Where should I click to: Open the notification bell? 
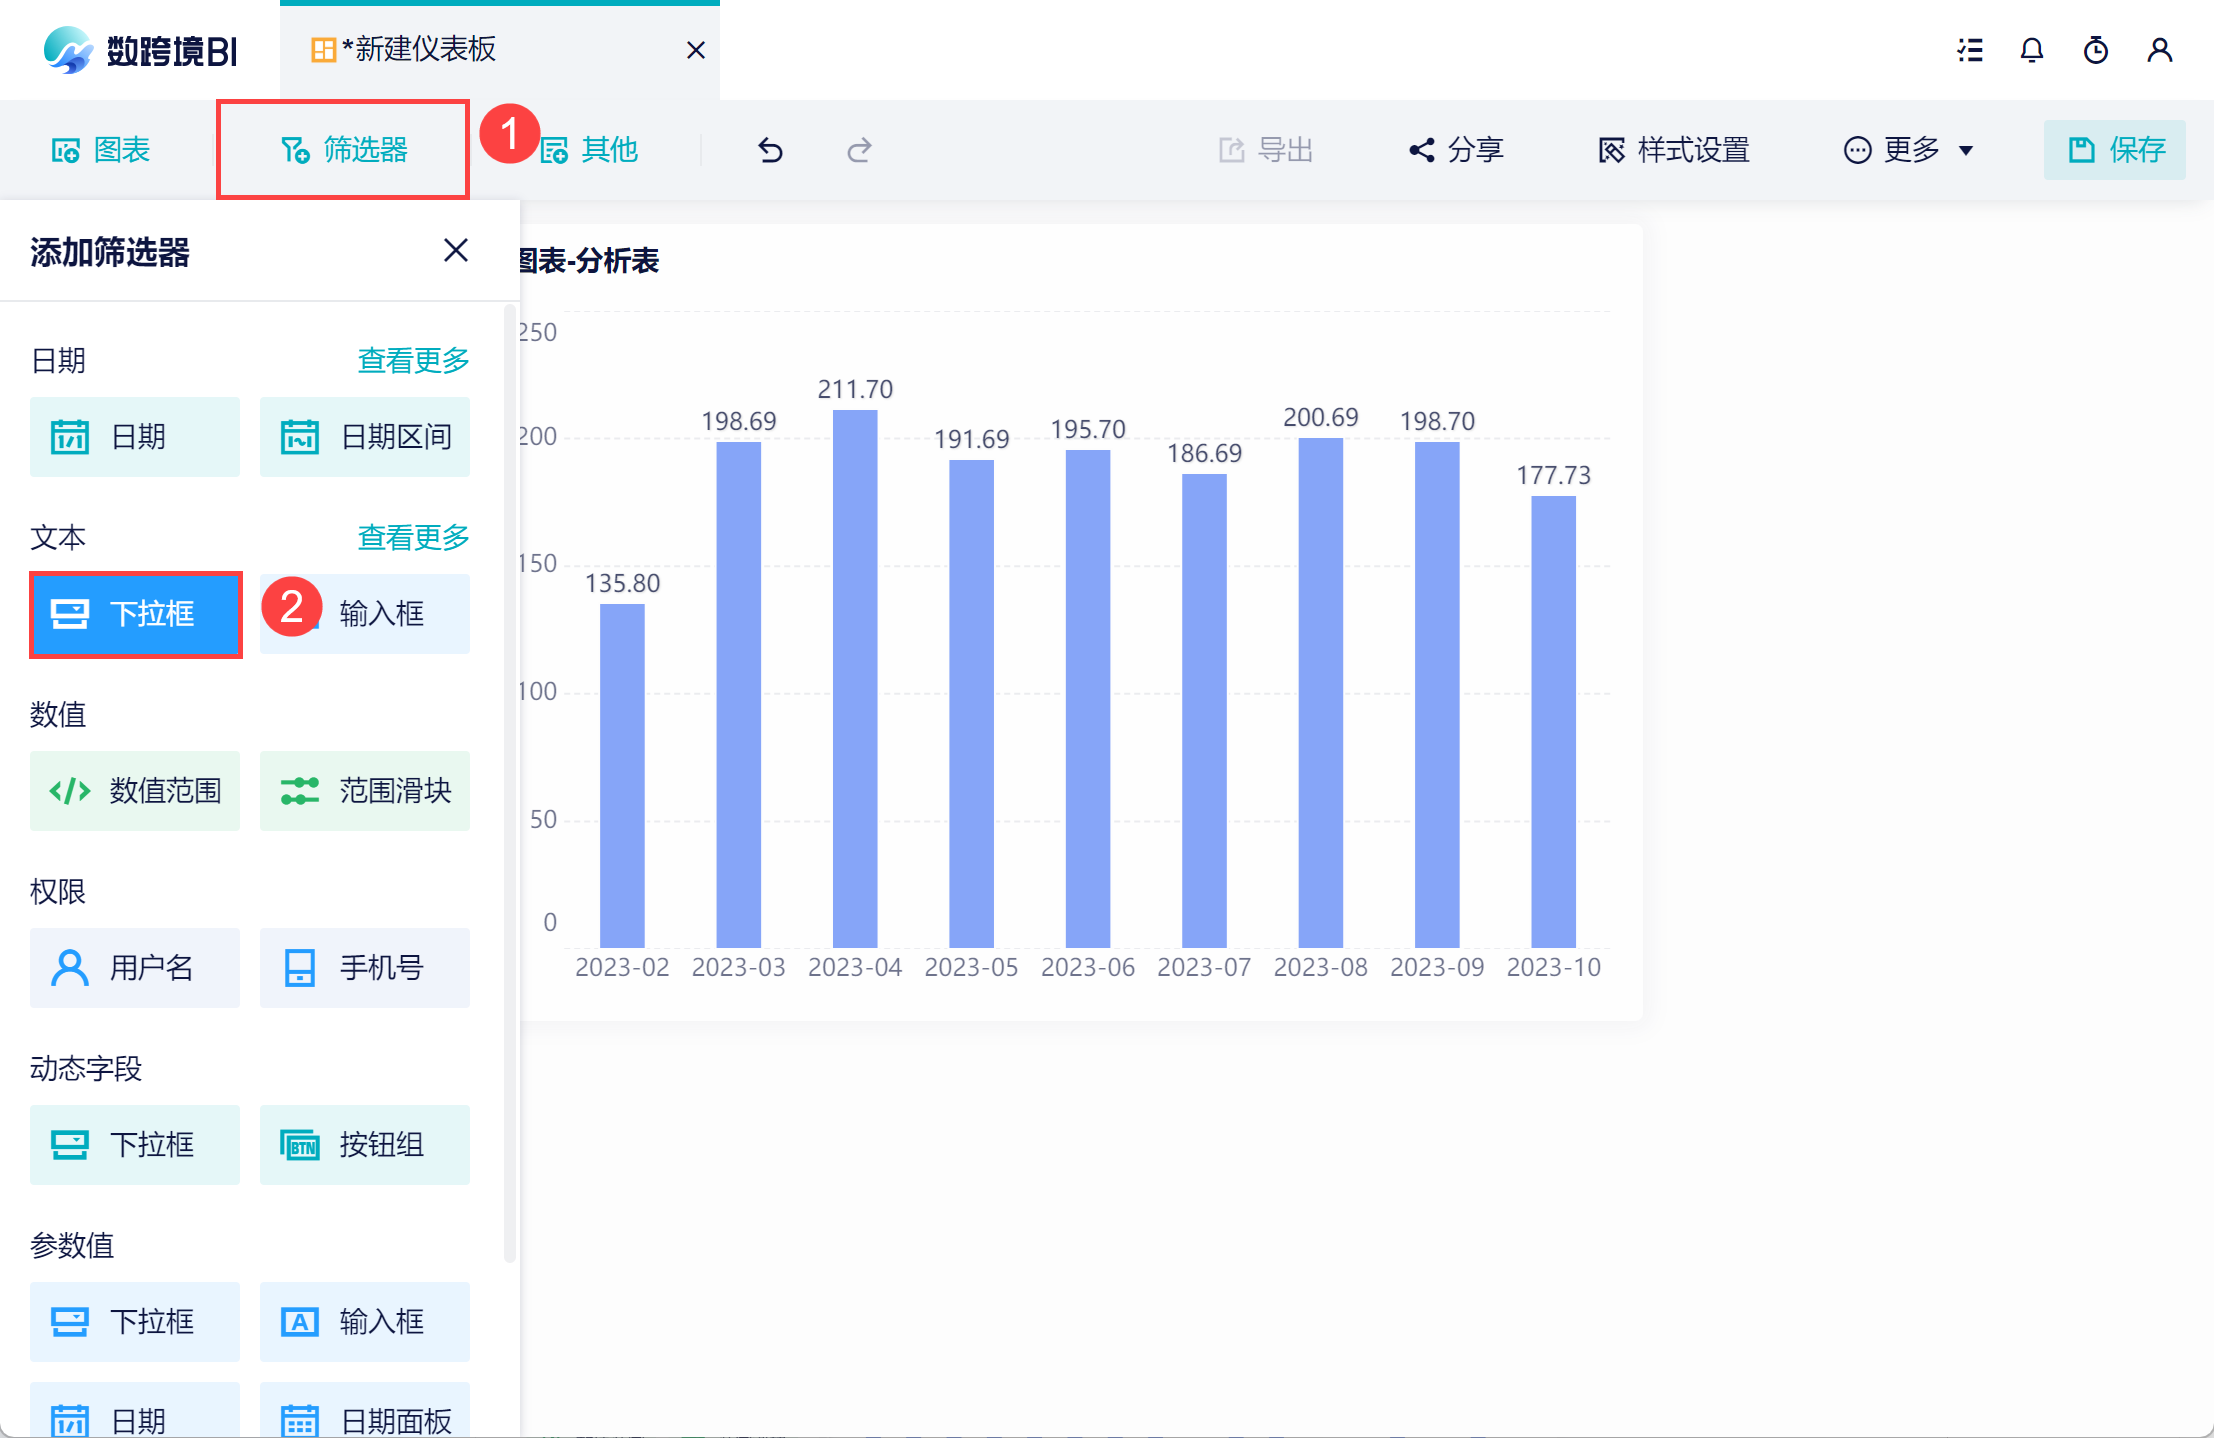coord(2031,50)
